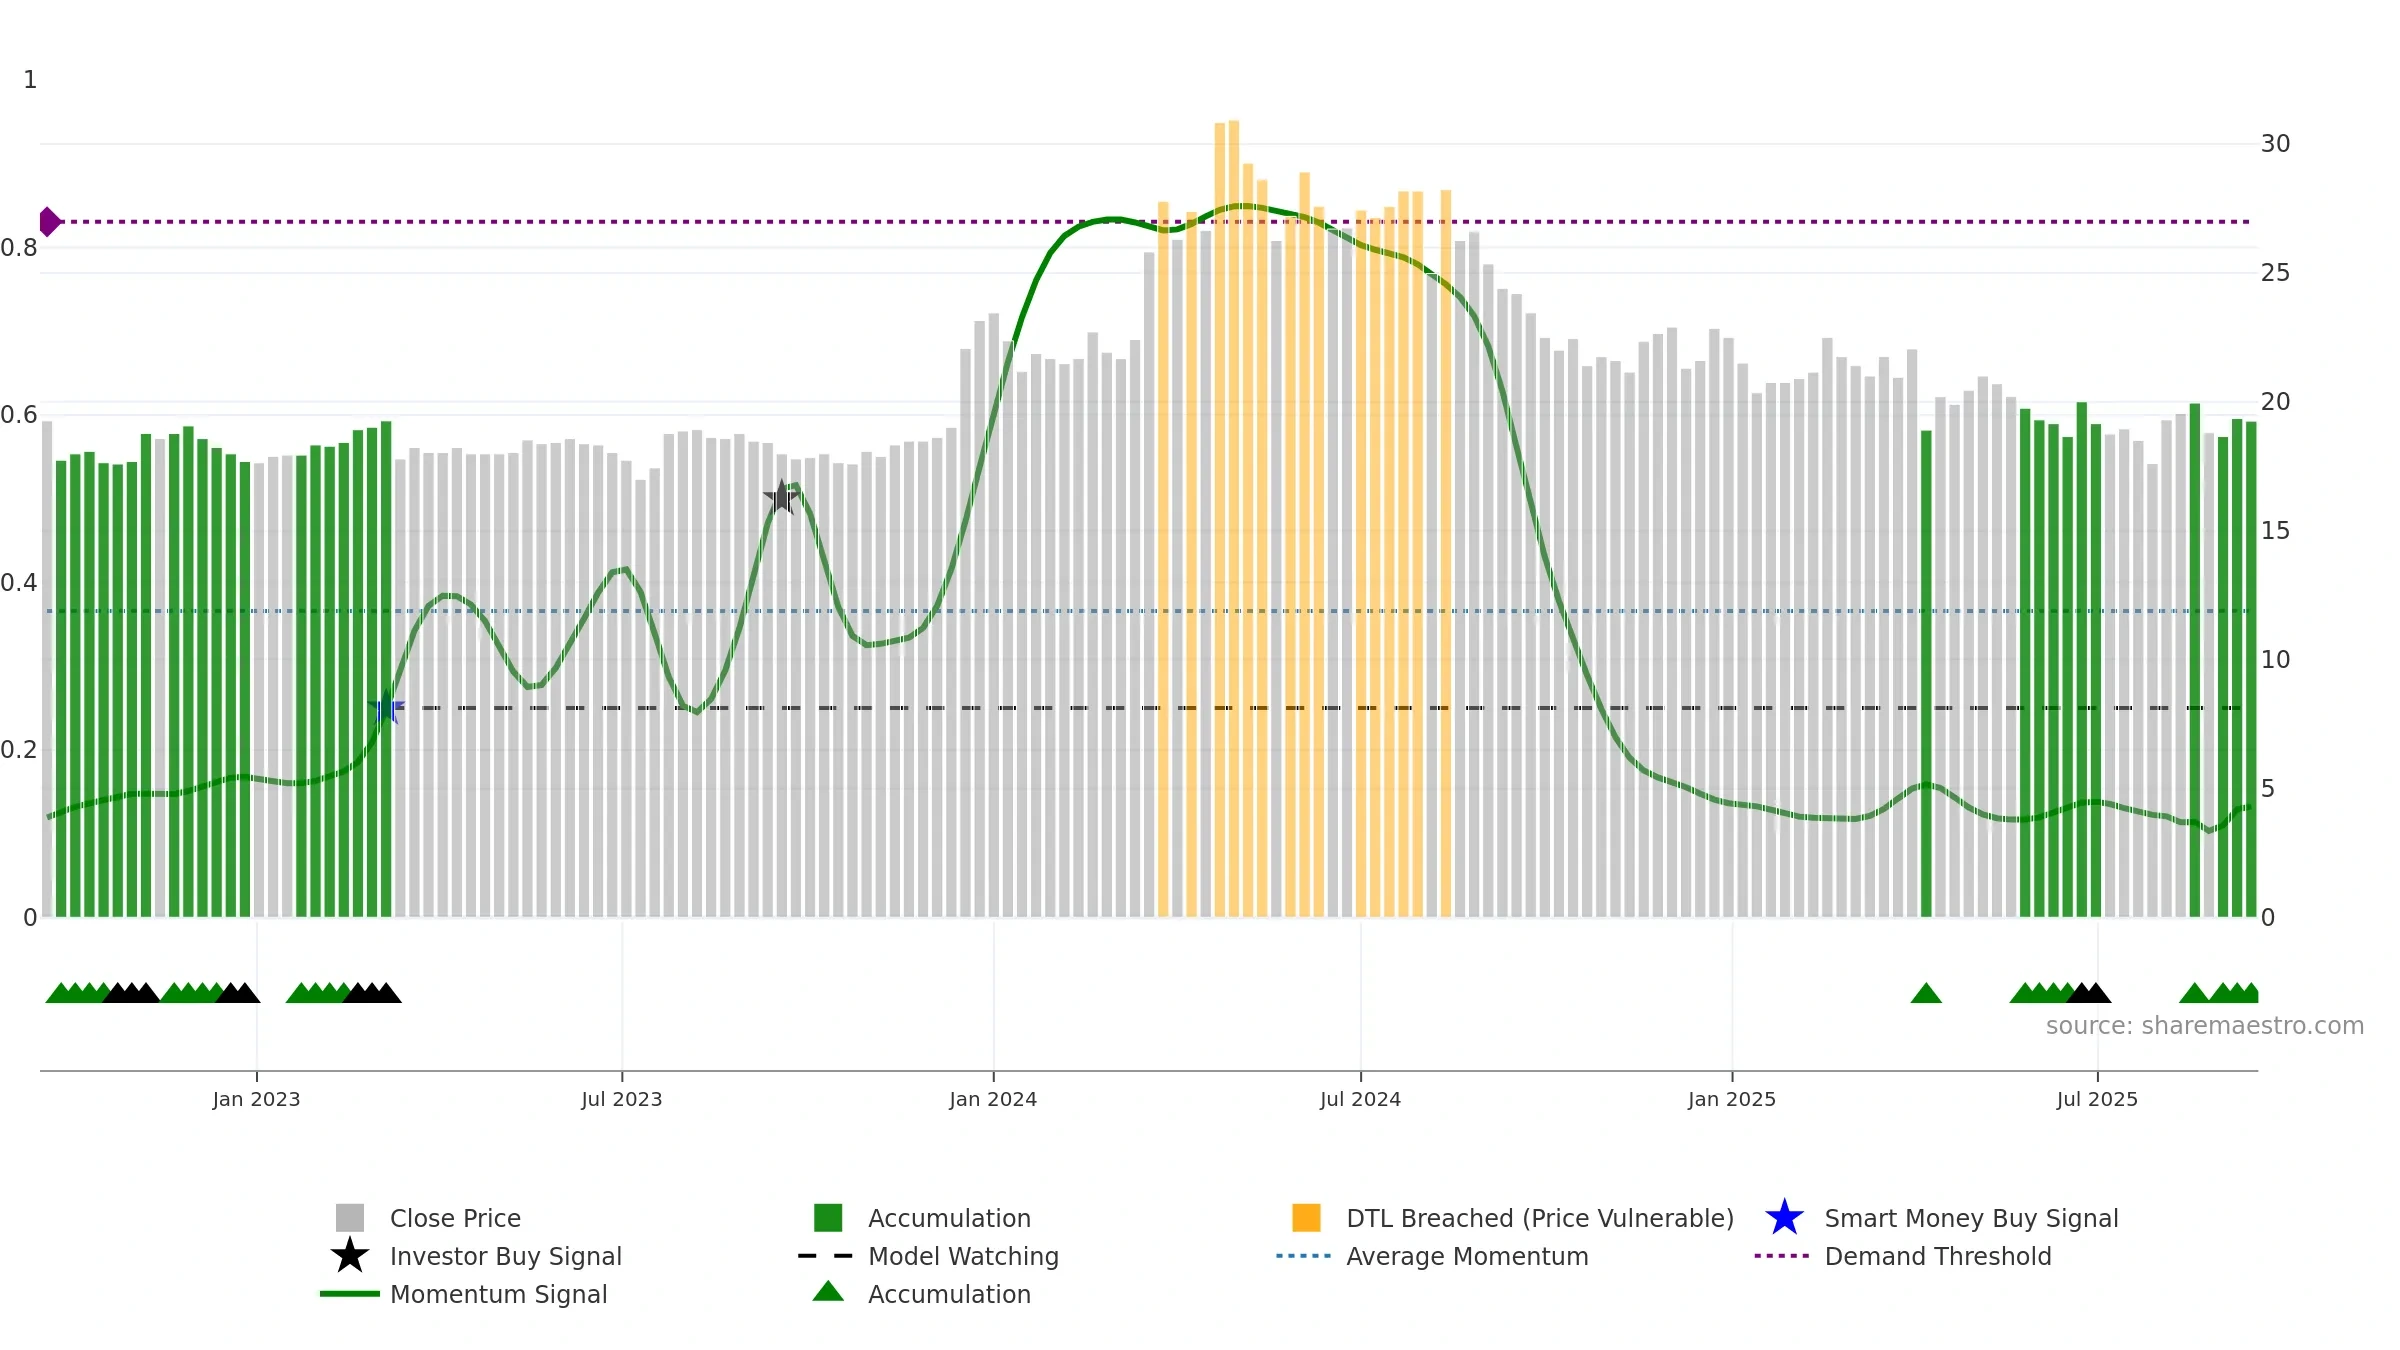Toggle the Demand Threshold legend entry

[1937, 1256]
